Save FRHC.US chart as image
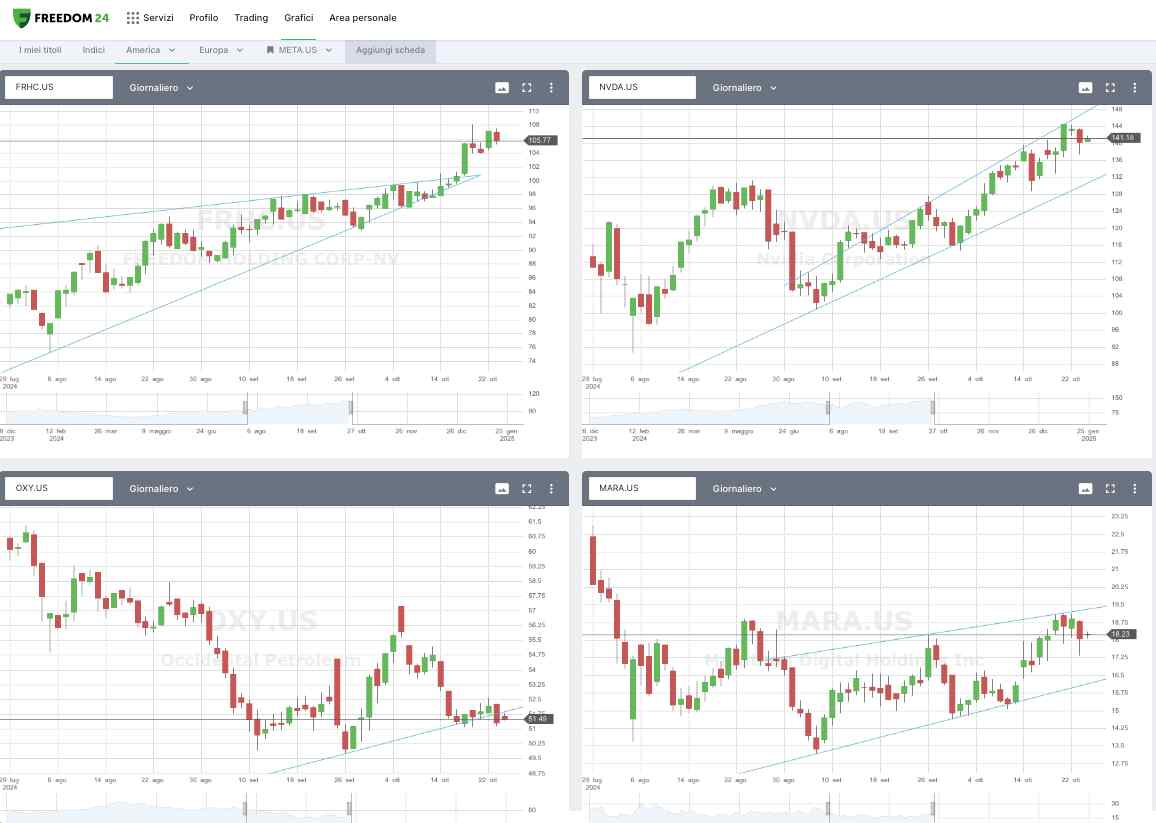This screenshot has height=823, width=1156. point(502,88)
